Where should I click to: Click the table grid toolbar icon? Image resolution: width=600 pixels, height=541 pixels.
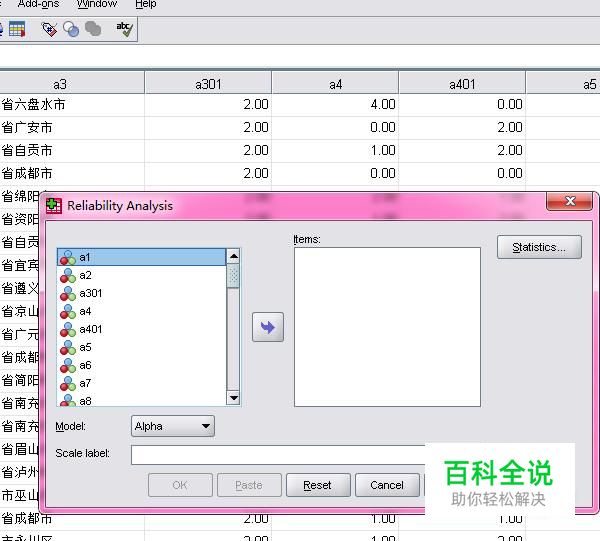pyautogui.click(x=17, y=29)
